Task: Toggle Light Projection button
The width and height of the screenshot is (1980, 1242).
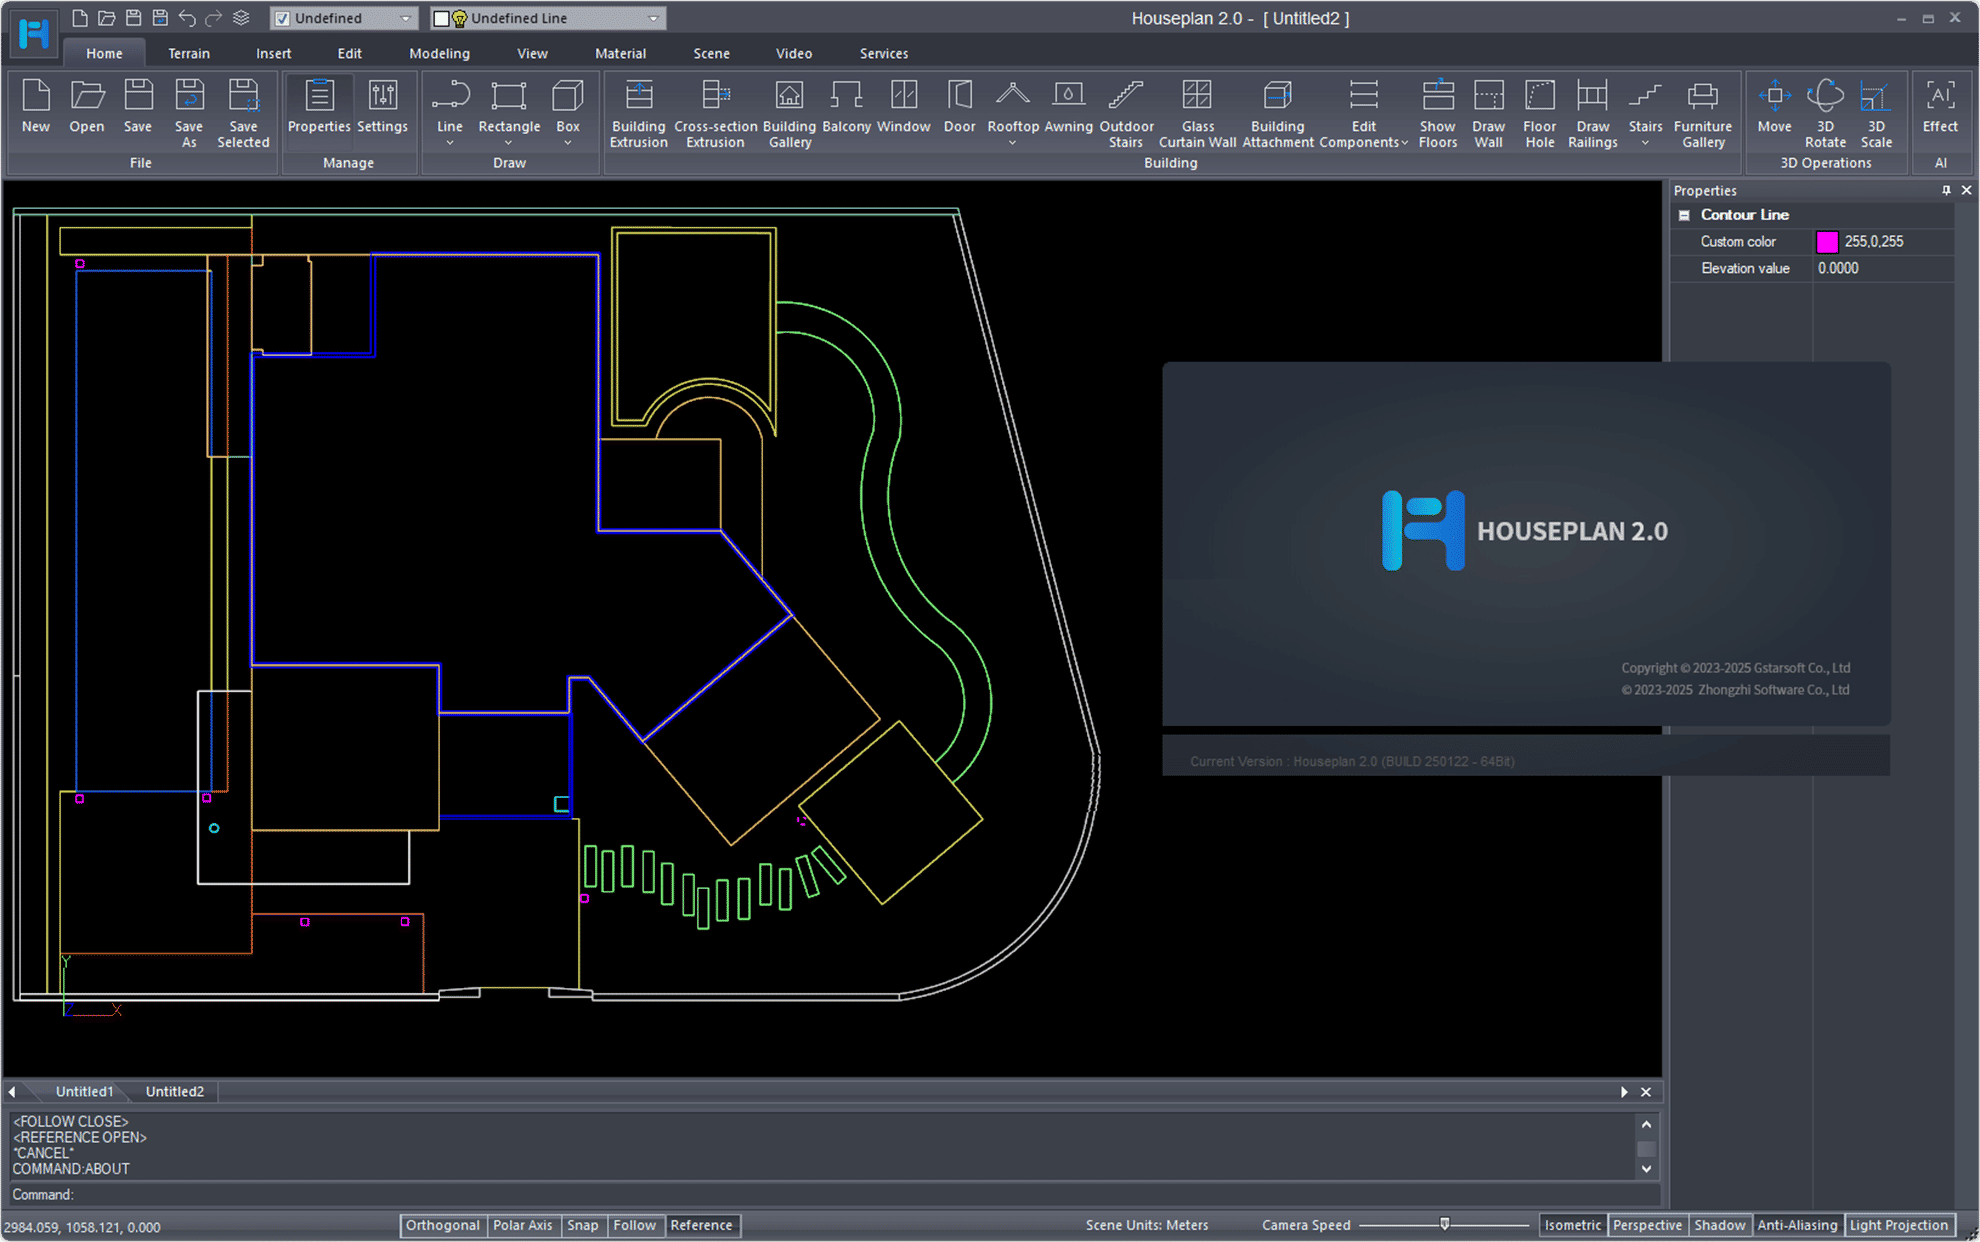Action: [x=1899, y=1225]
